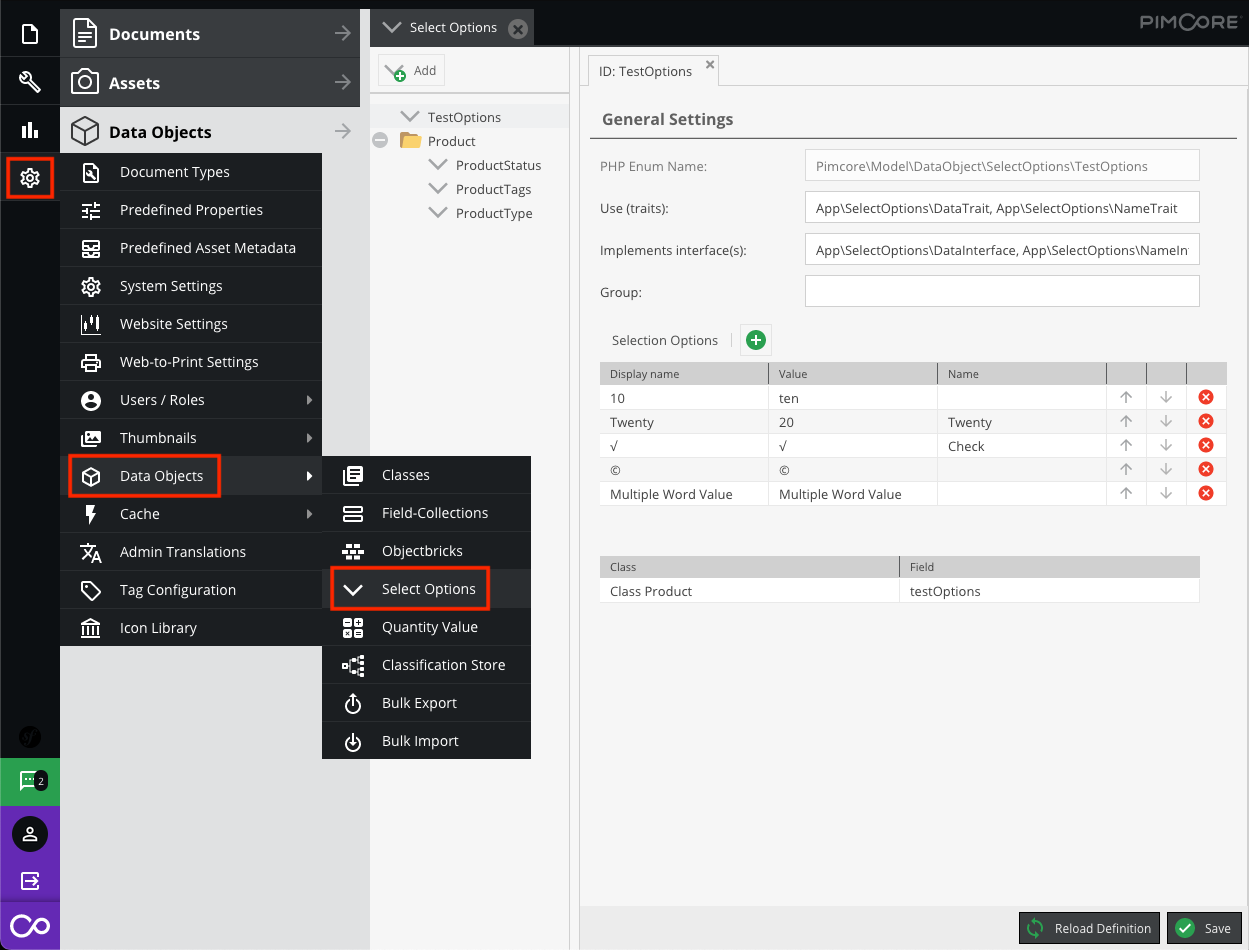Expand Users / Roles submenu
1249x950 pixels.
(x=191, y=400)
